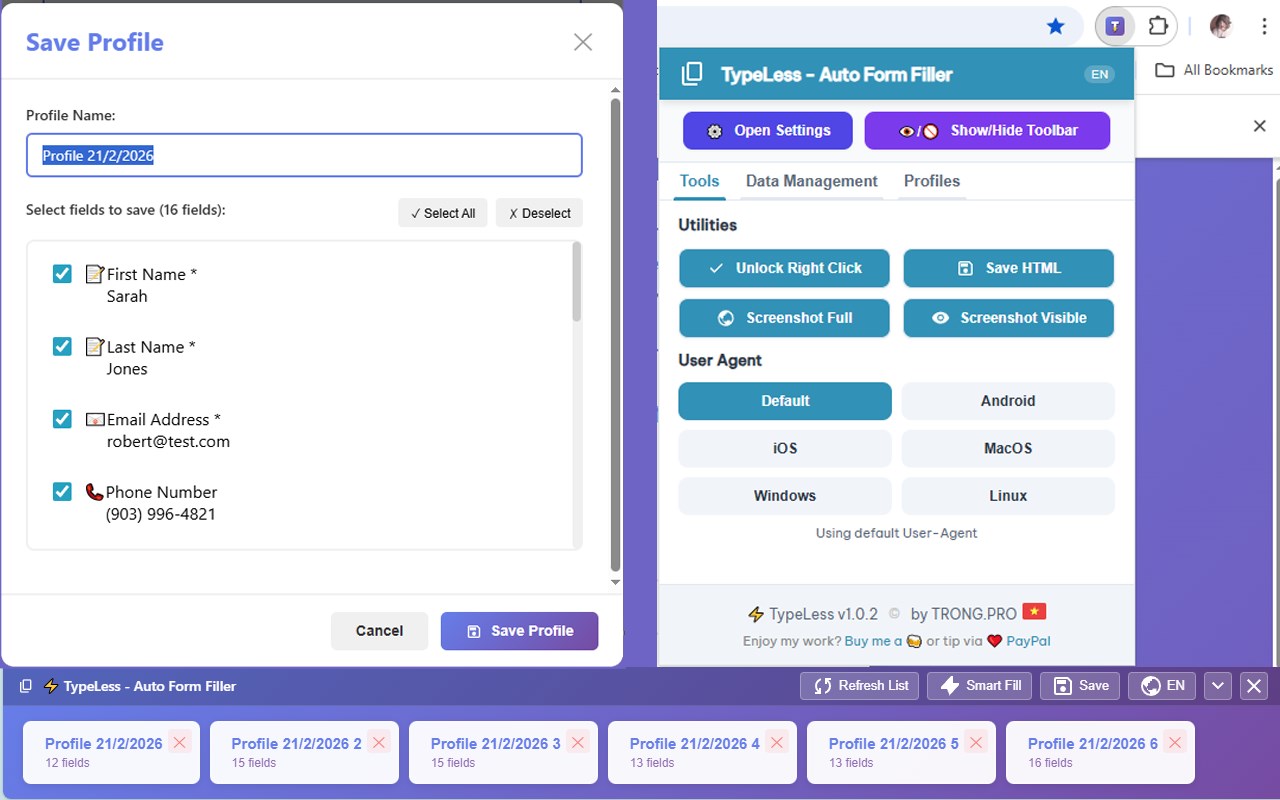The image size is (1280, 800).
Task: Click Show/Hide Toolbar button
Action: 988,131
